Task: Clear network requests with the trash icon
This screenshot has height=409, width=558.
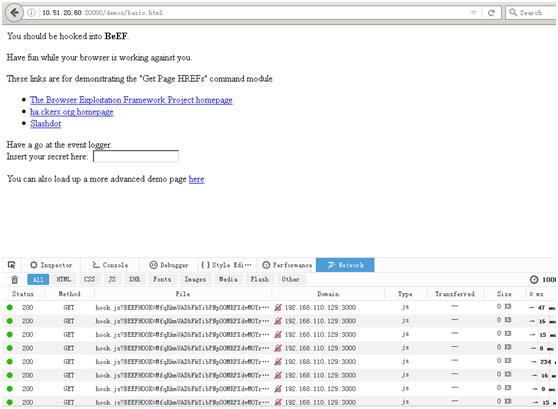Action: tap(15, 280)
